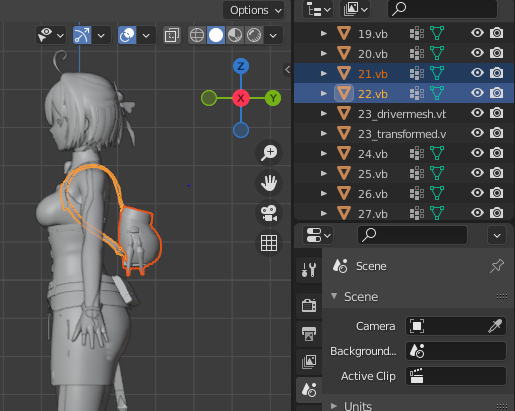
Task: Disable 20.vb in renders camera icon
Action: click(497, 53)
